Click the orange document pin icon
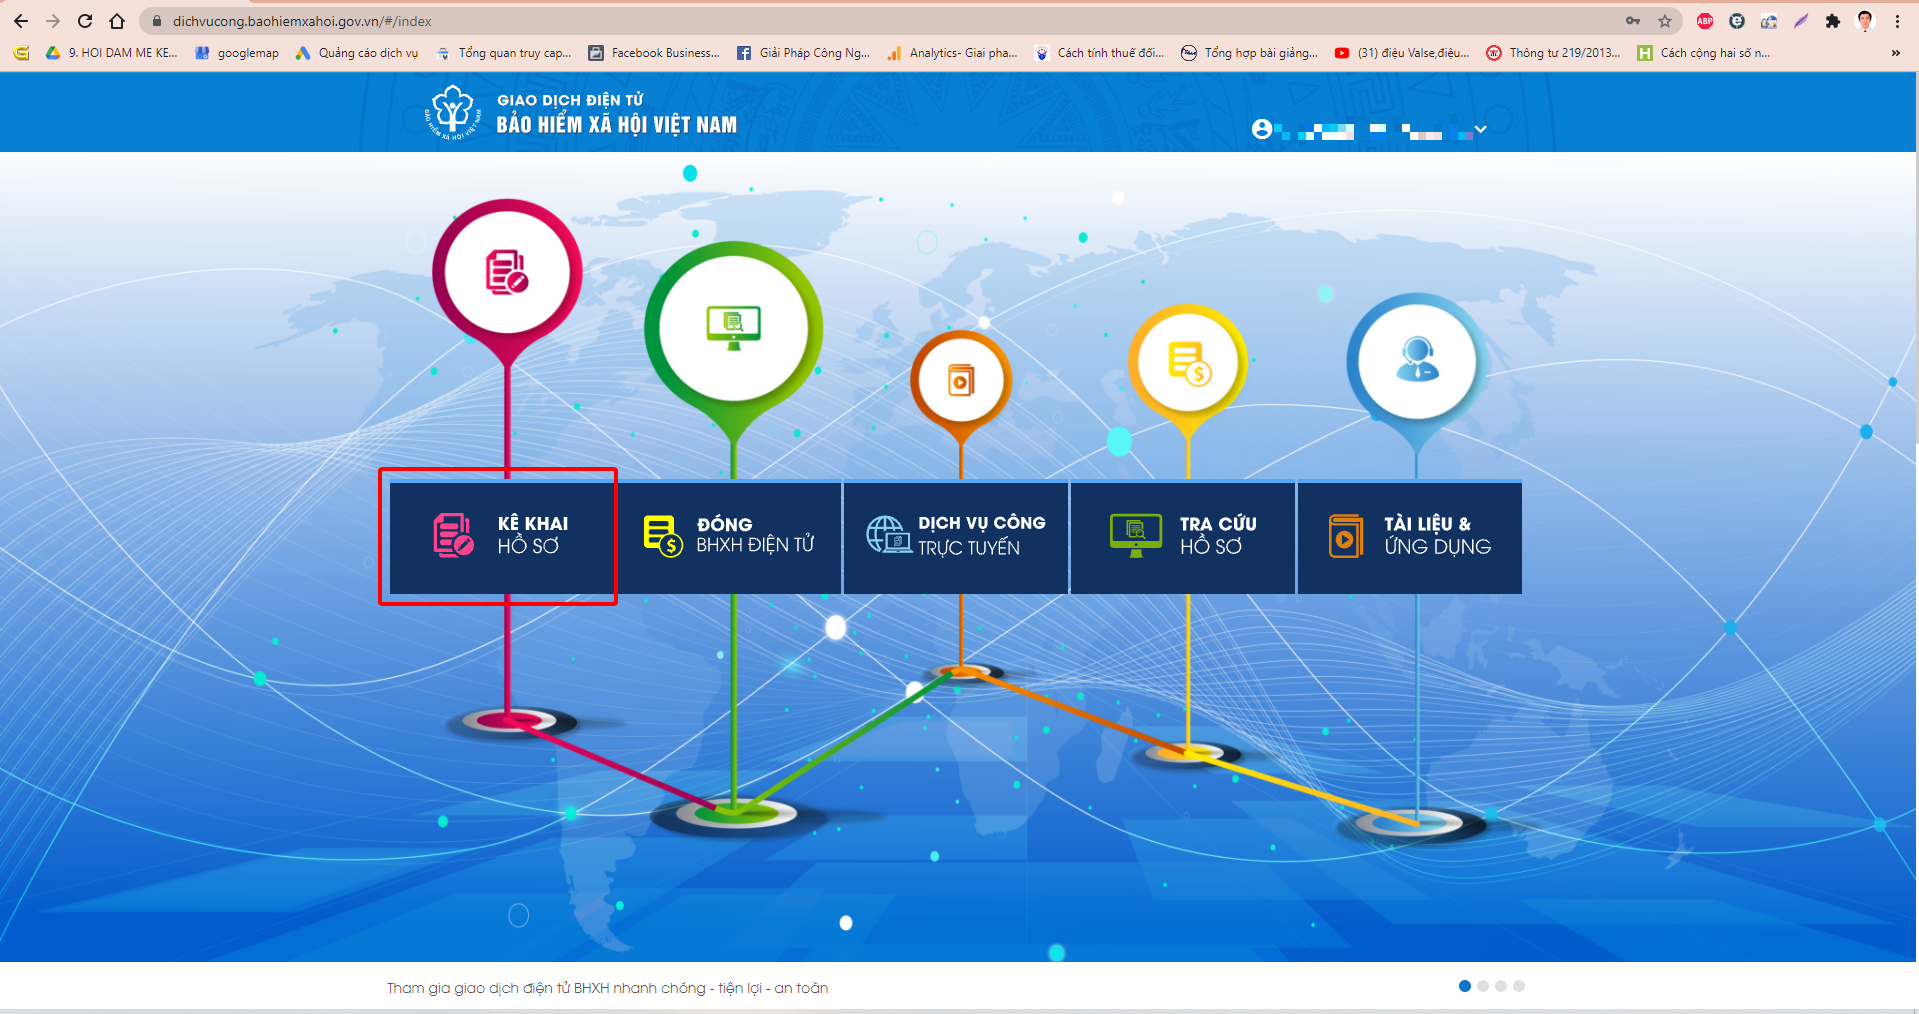This screenshot has height=1014, width=1919. [960, 381]
